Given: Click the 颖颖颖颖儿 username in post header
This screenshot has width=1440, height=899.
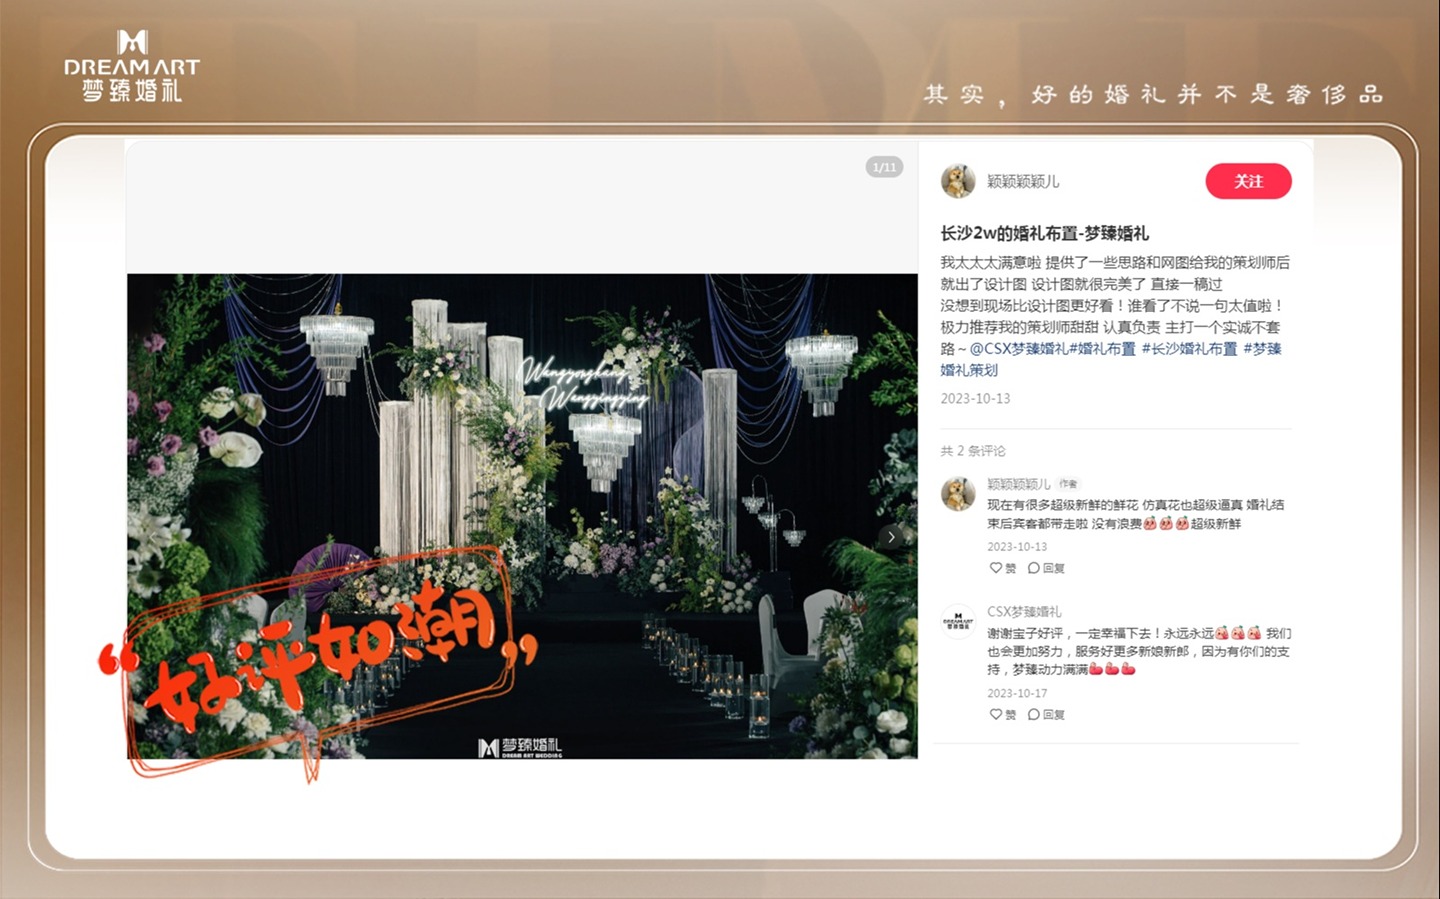Looking at the screenshot, I should pyautogui.click(x=1022, y=182).
